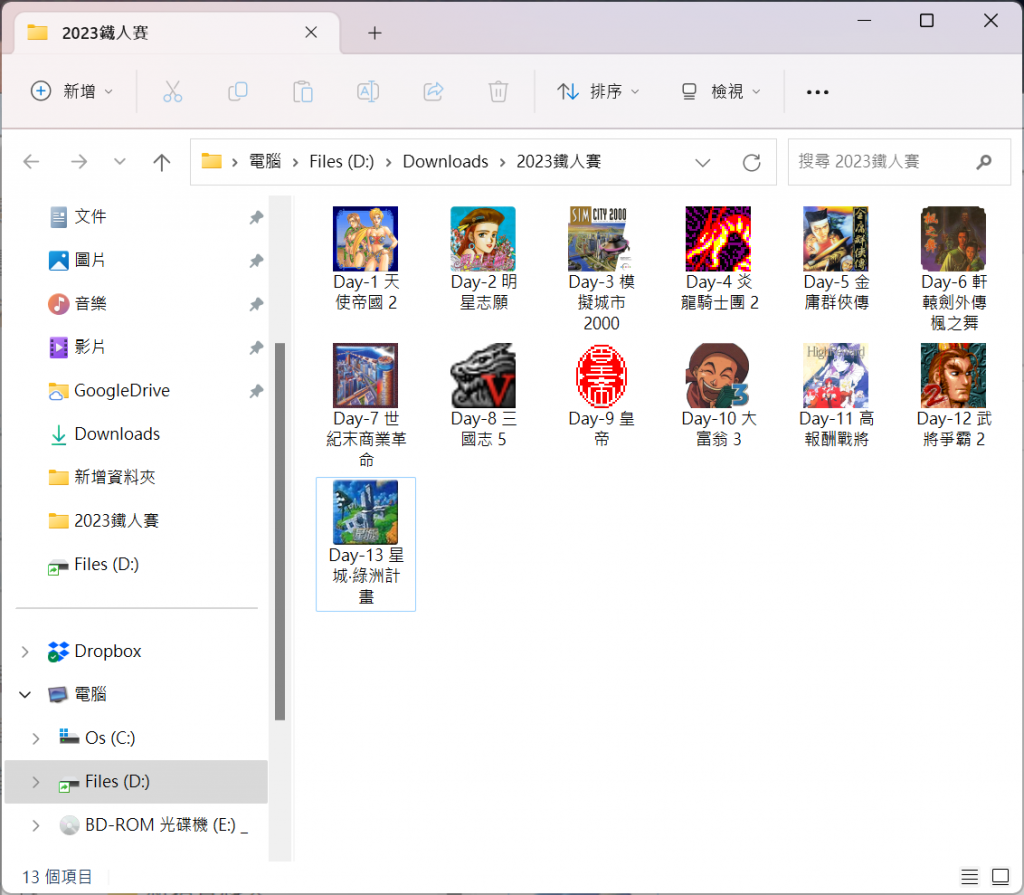
Task: Select the Day-7 世紀末商業革命 file
Action: [x=366, y=406]
